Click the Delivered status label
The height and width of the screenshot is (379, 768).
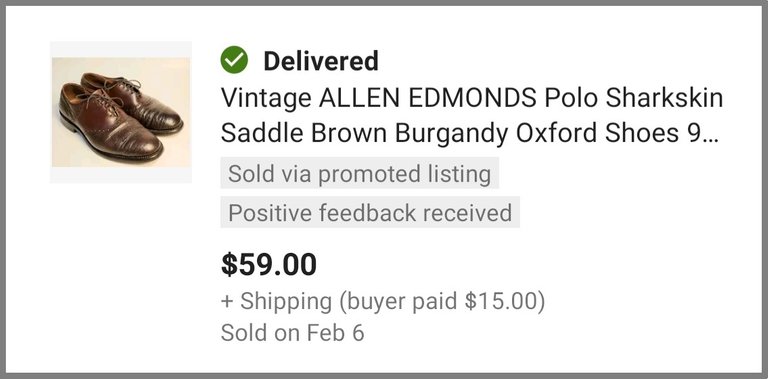point(321,61)
